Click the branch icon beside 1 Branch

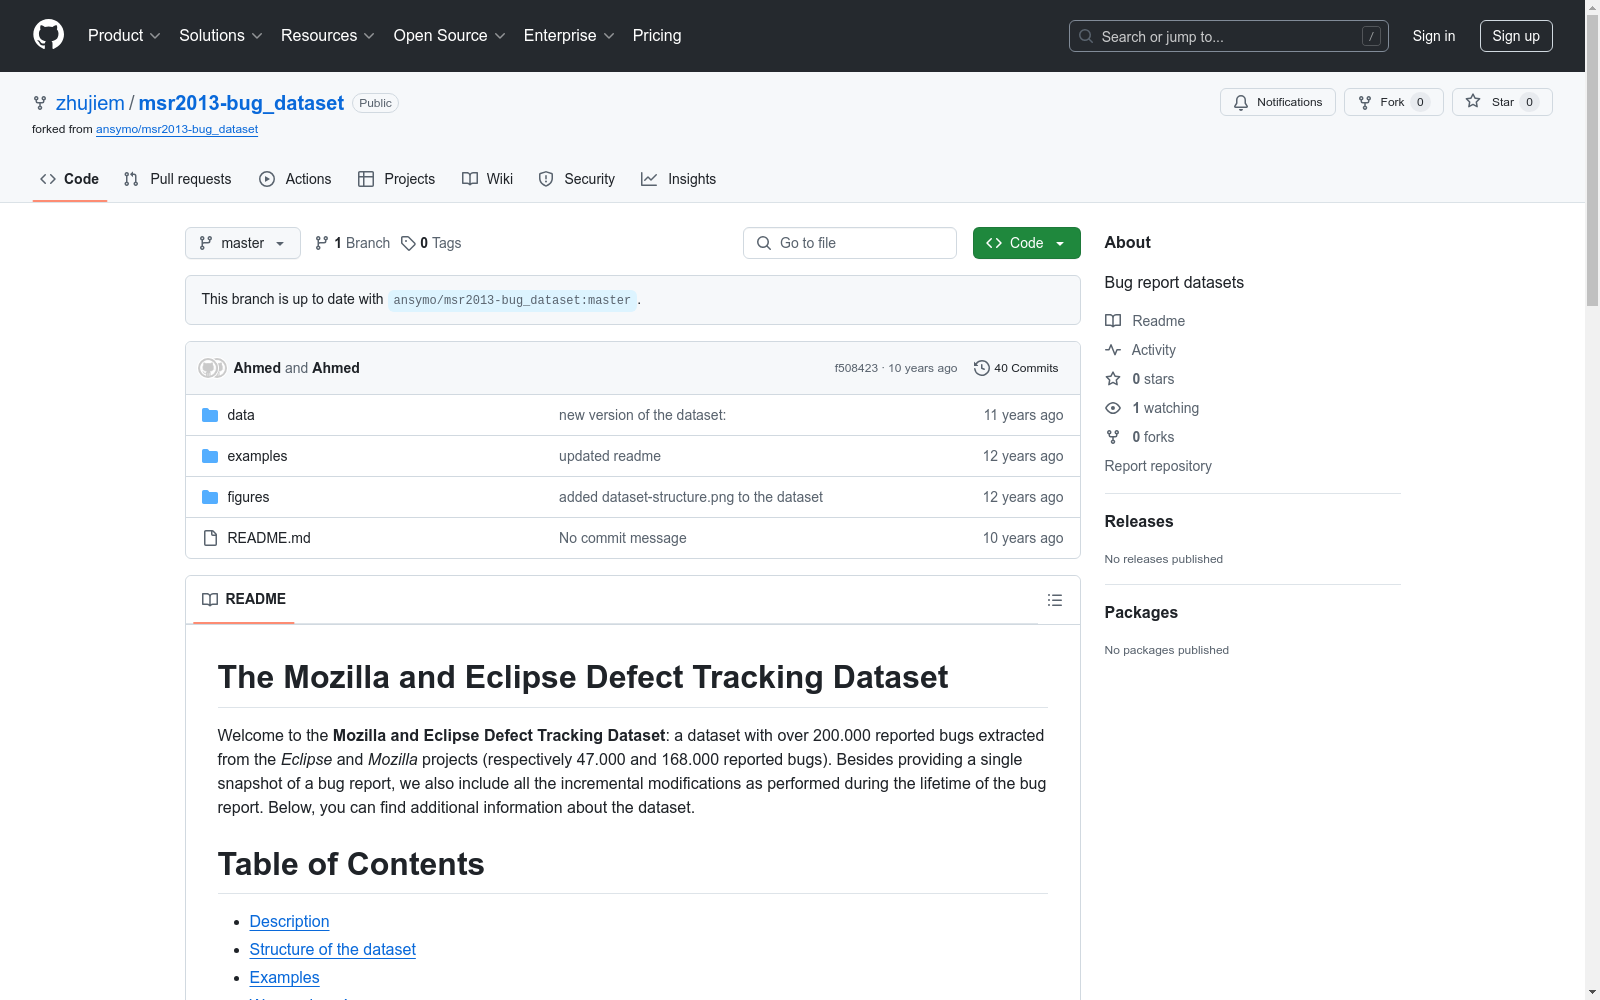[x=322, y=243]
